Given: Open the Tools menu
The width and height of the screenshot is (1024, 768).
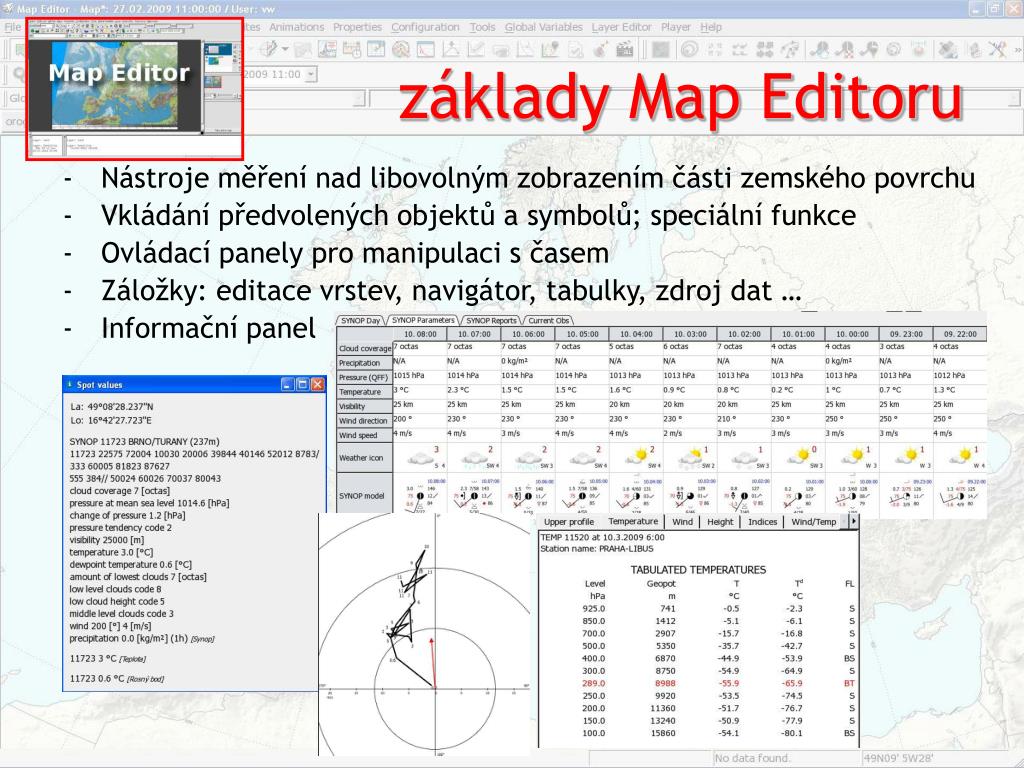Looking at the screenshot, I should coord(482,27).
